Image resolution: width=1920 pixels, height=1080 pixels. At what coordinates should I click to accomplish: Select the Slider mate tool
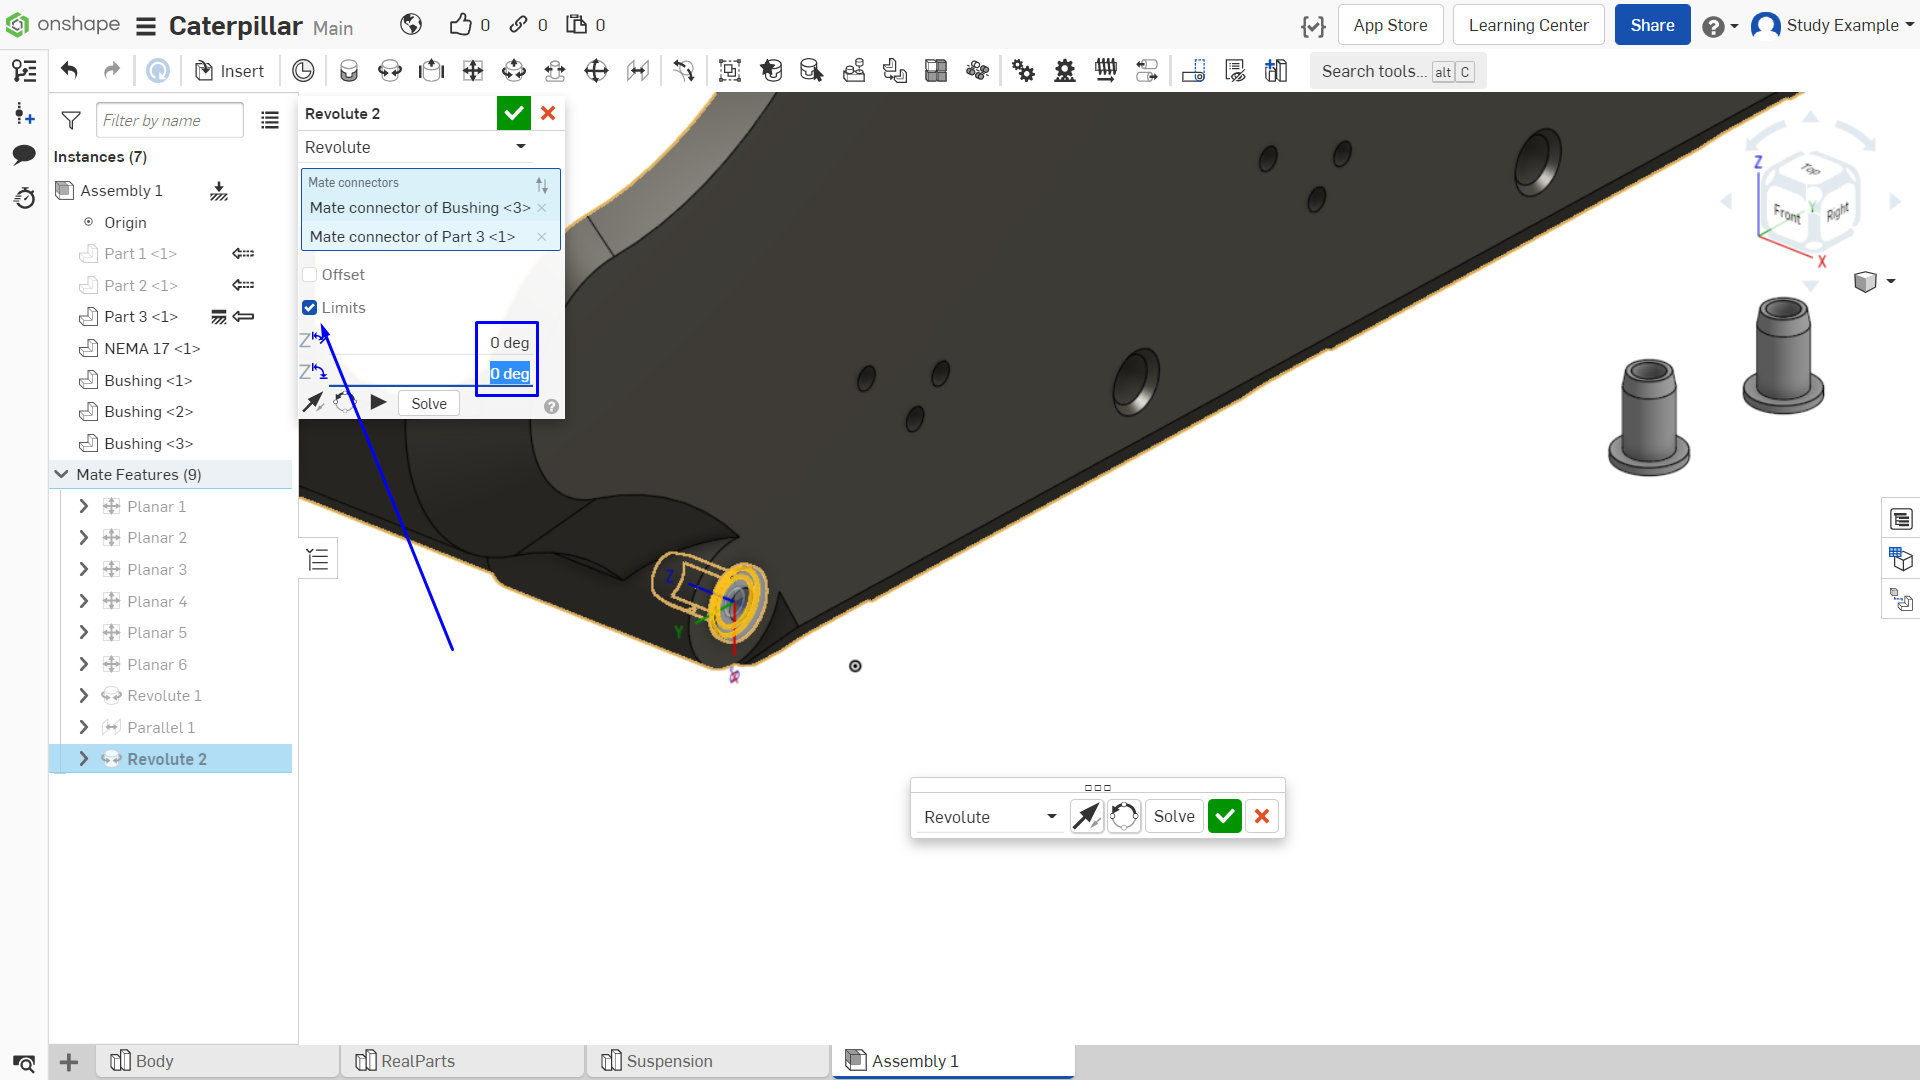[x=431, y=70]
